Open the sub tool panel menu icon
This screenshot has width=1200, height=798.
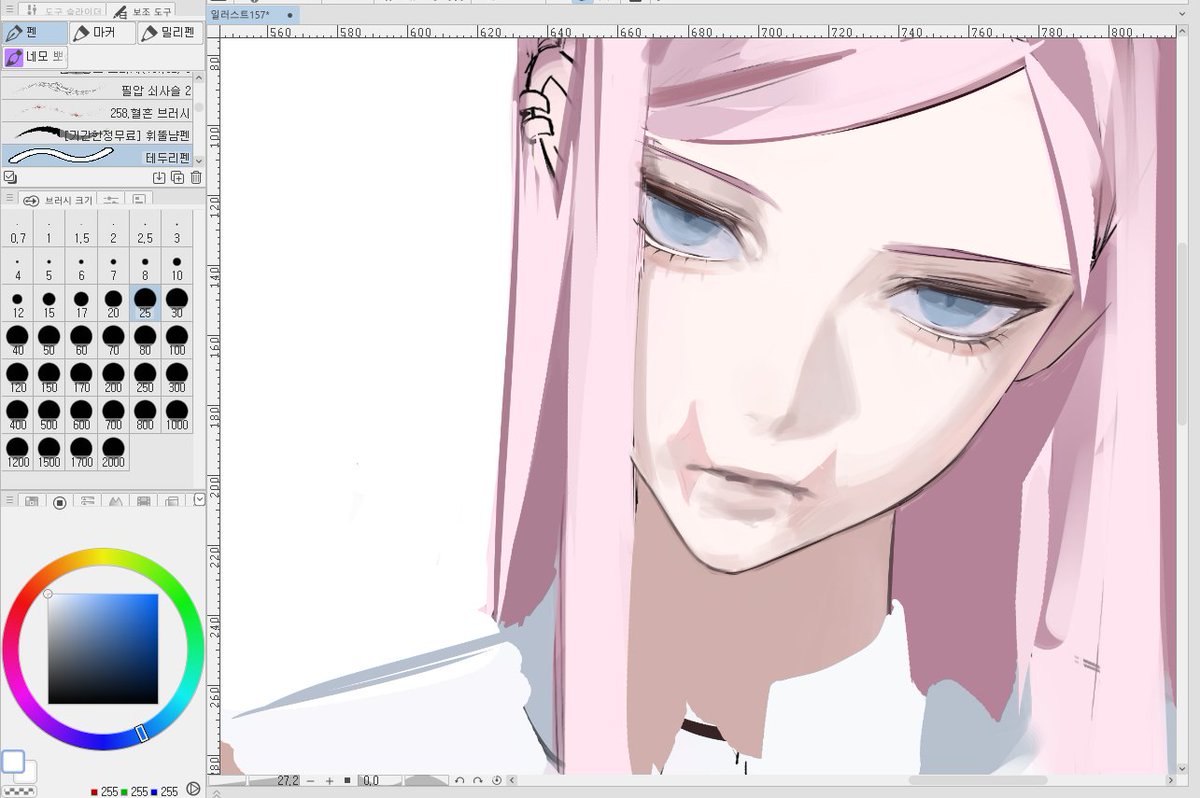9,11
